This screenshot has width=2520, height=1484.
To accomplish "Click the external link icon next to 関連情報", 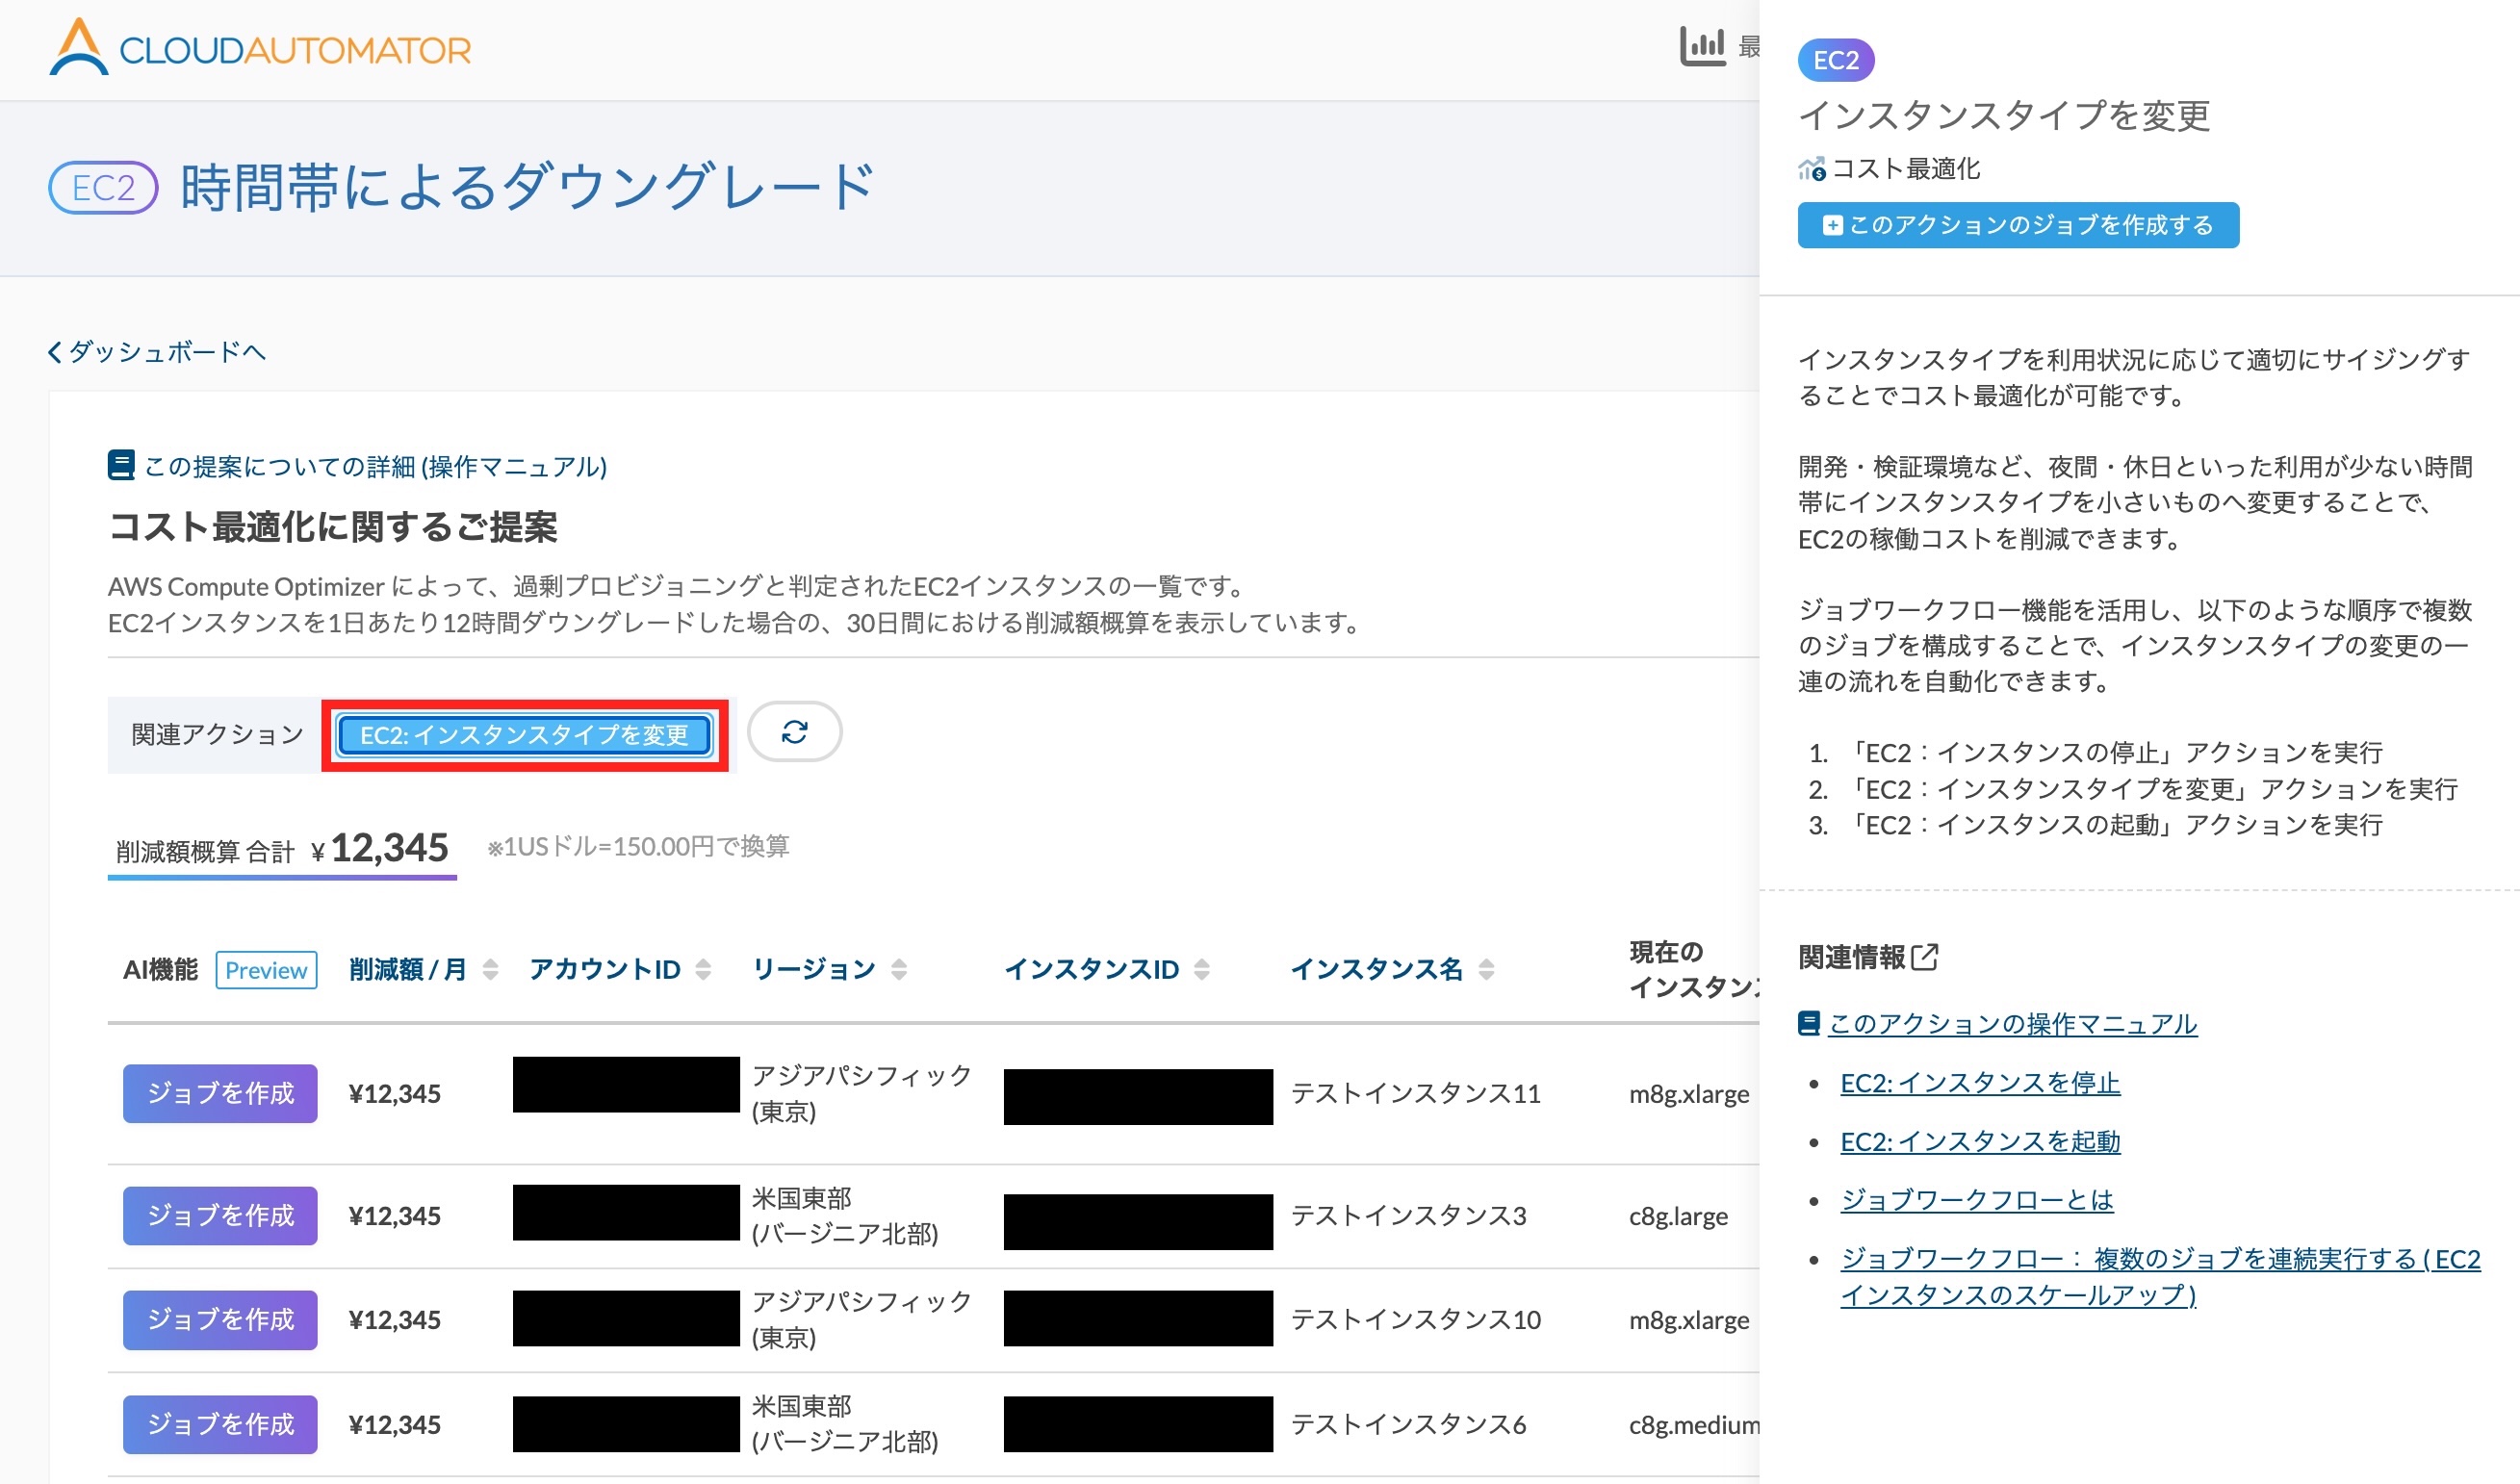I will coord(1925,957).
